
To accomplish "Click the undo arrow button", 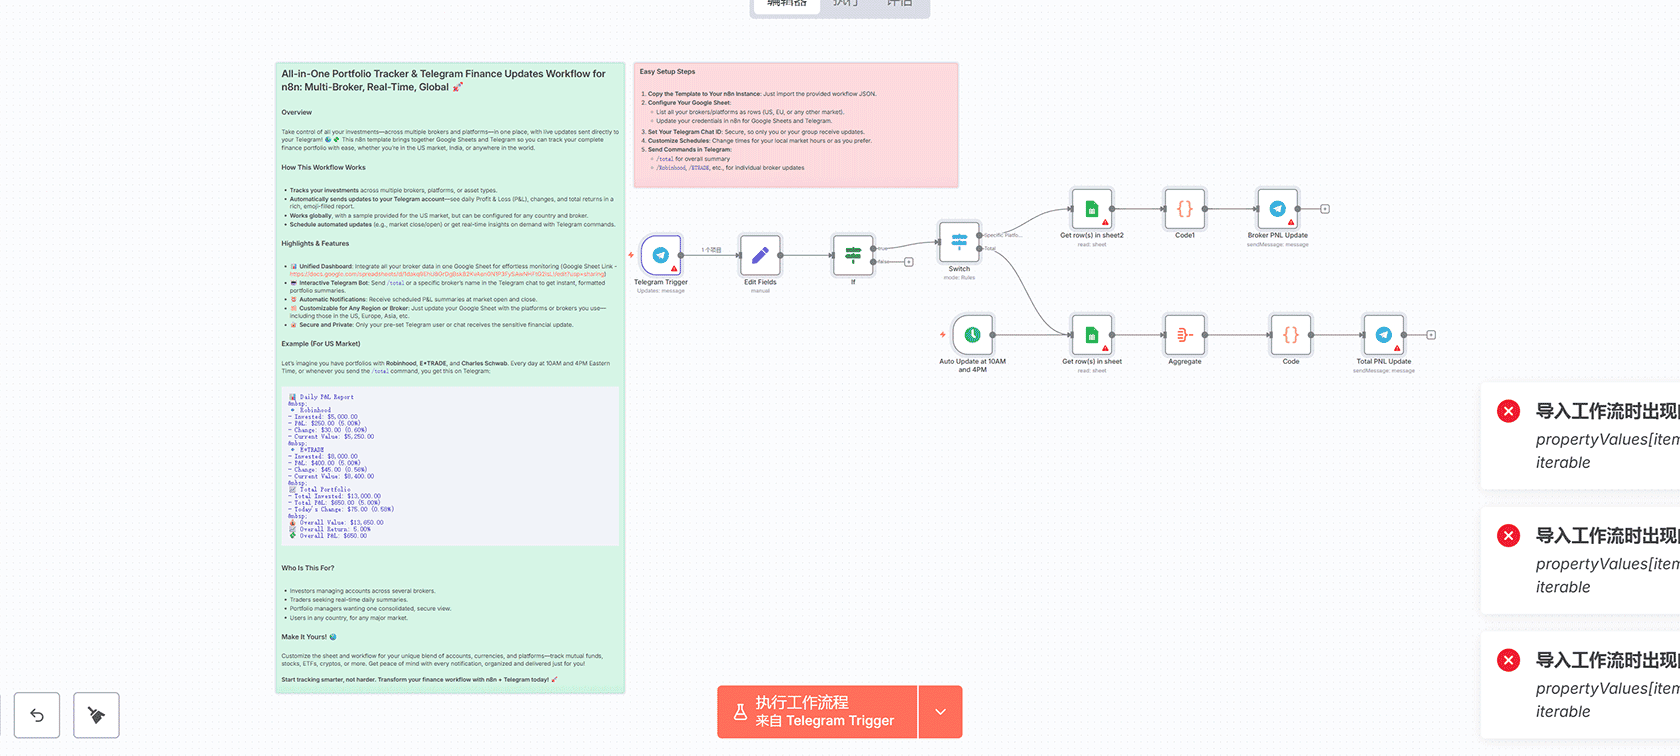I will click(x=37, y=715).
